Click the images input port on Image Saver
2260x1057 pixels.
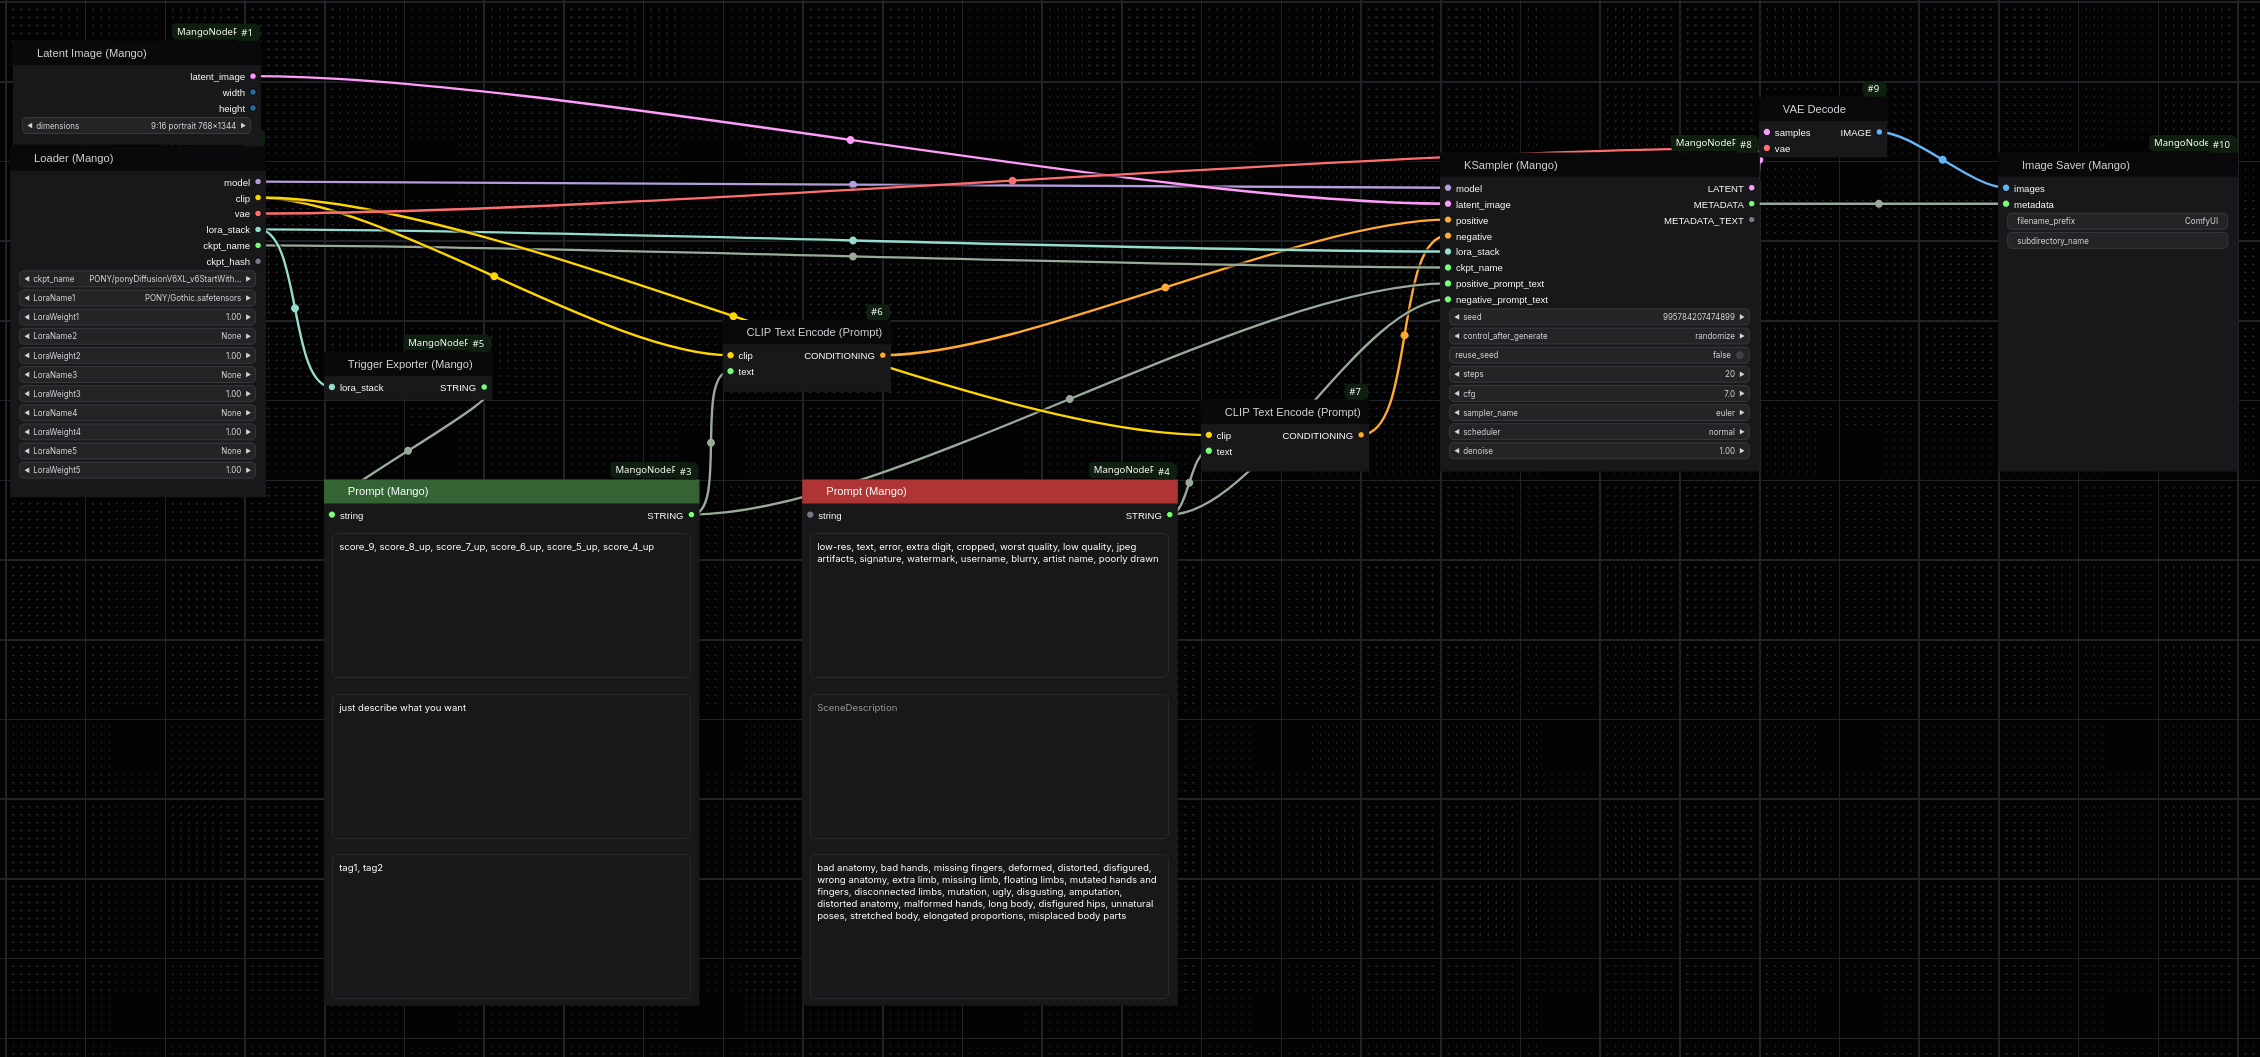coord(2006,188)
